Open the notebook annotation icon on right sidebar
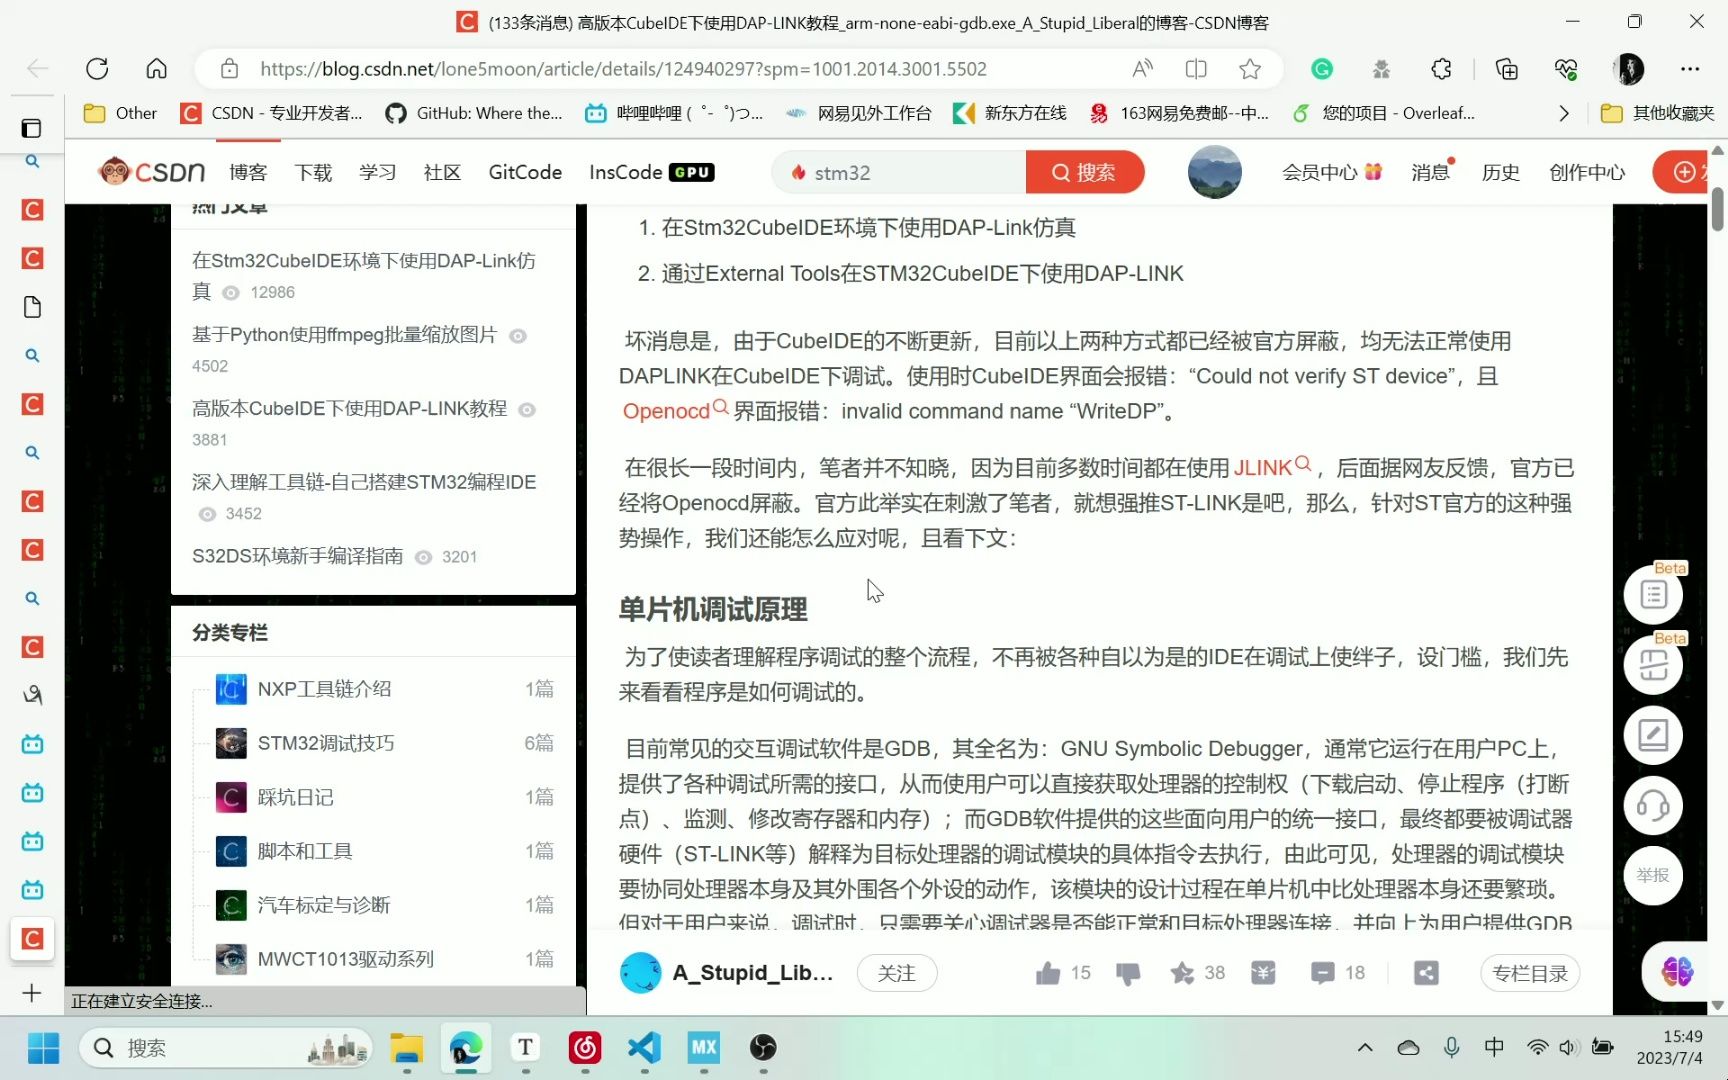The image size is (1728, 1080). 1653,735
